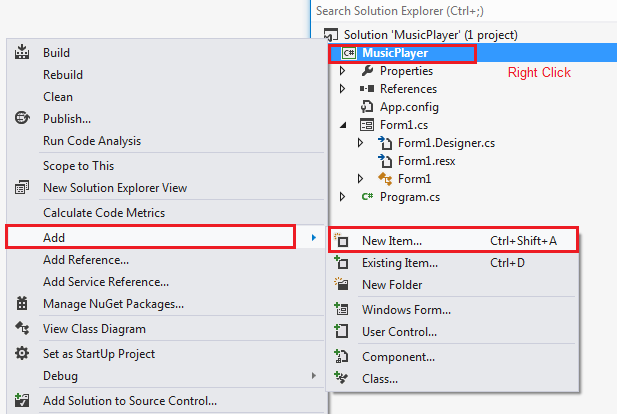Click the Manage NuGet Packages icon
This screenshot has width=617, height=414.
22,303
